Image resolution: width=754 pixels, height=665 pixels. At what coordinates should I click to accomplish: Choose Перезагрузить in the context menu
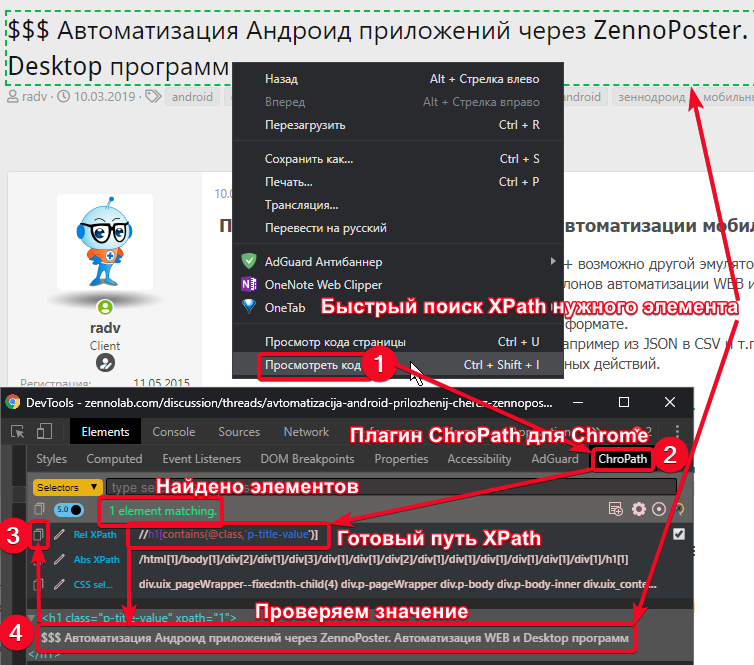(398, 125)
